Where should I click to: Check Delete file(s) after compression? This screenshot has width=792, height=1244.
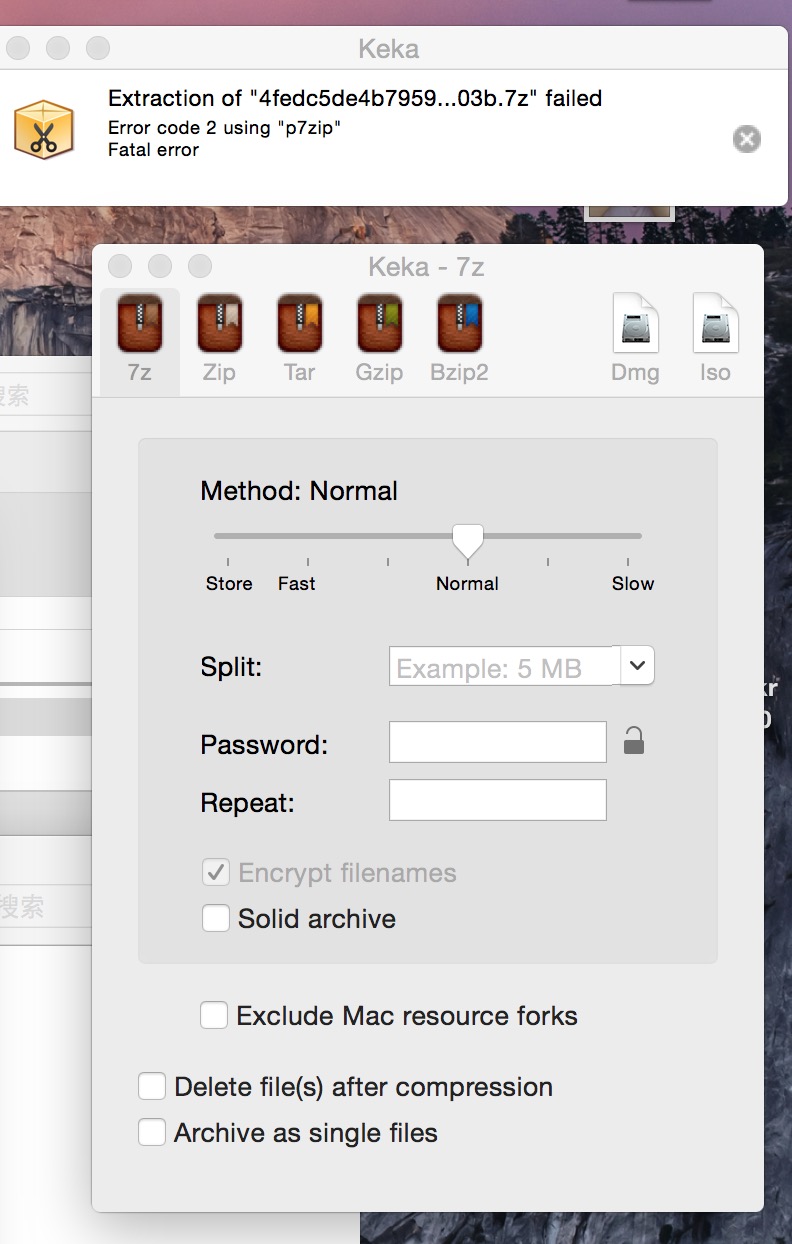[152, 1087]
